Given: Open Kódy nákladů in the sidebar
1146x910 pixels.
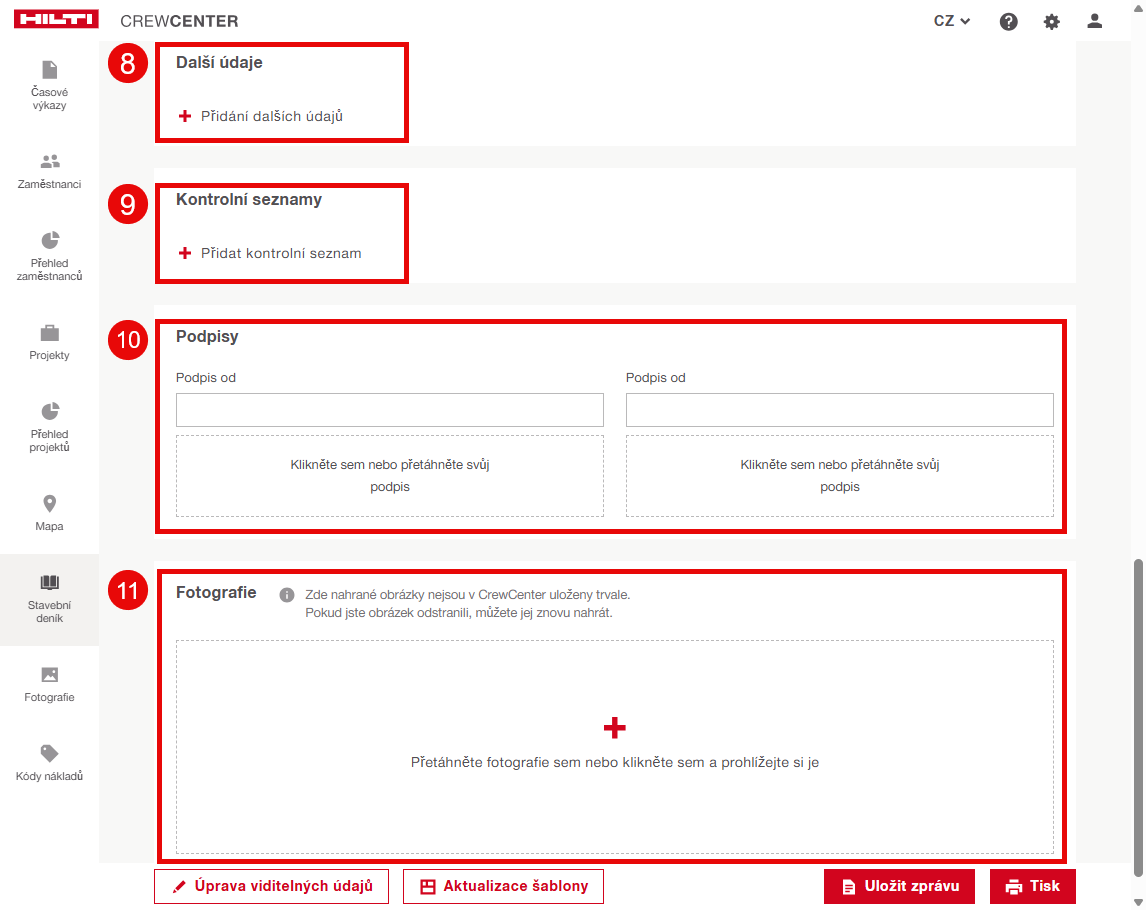Looking at the screenshot, I should [49, 763].
